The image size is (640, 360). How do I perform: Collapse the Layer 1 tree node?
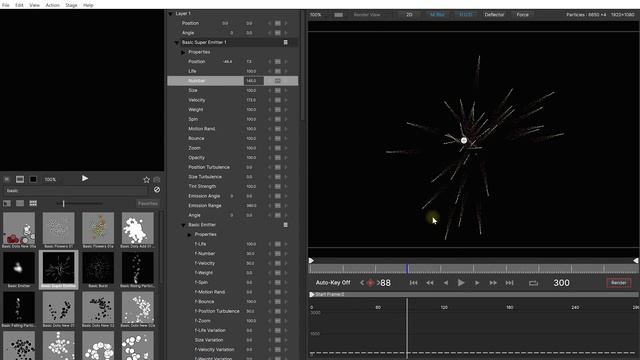click(170, 14)
